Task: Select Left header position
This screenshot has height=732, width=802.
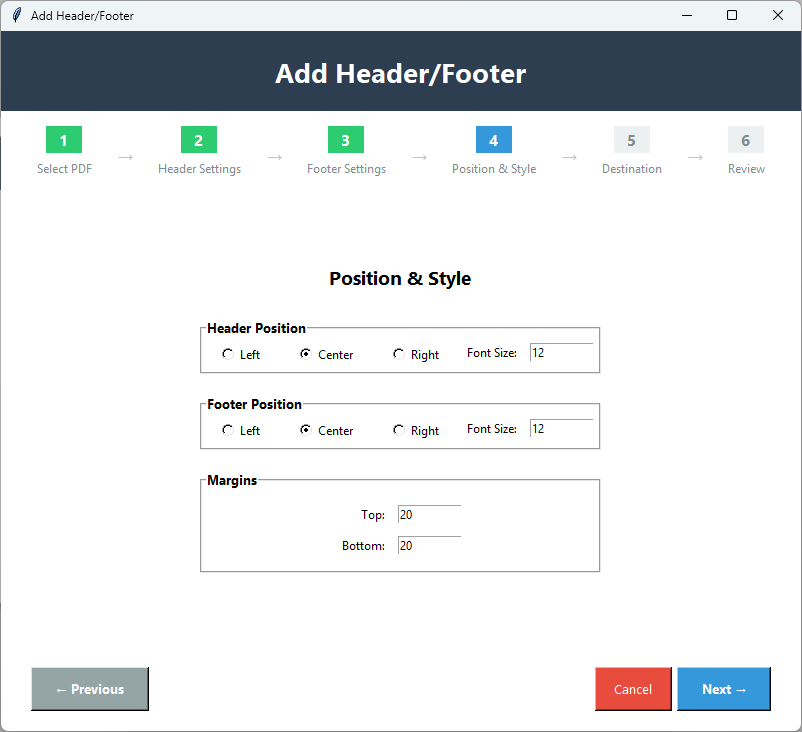Action: [227, 353]
